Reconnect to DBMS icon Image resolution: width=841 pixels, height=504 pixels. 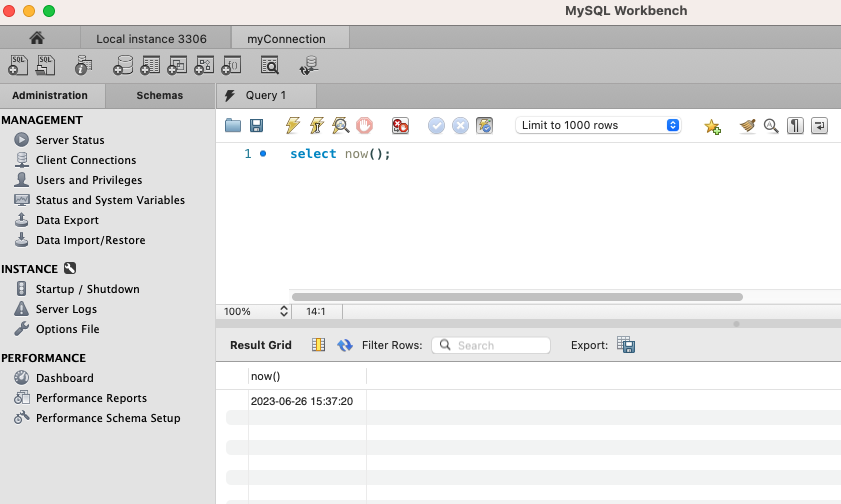click(x=309, y=65)
